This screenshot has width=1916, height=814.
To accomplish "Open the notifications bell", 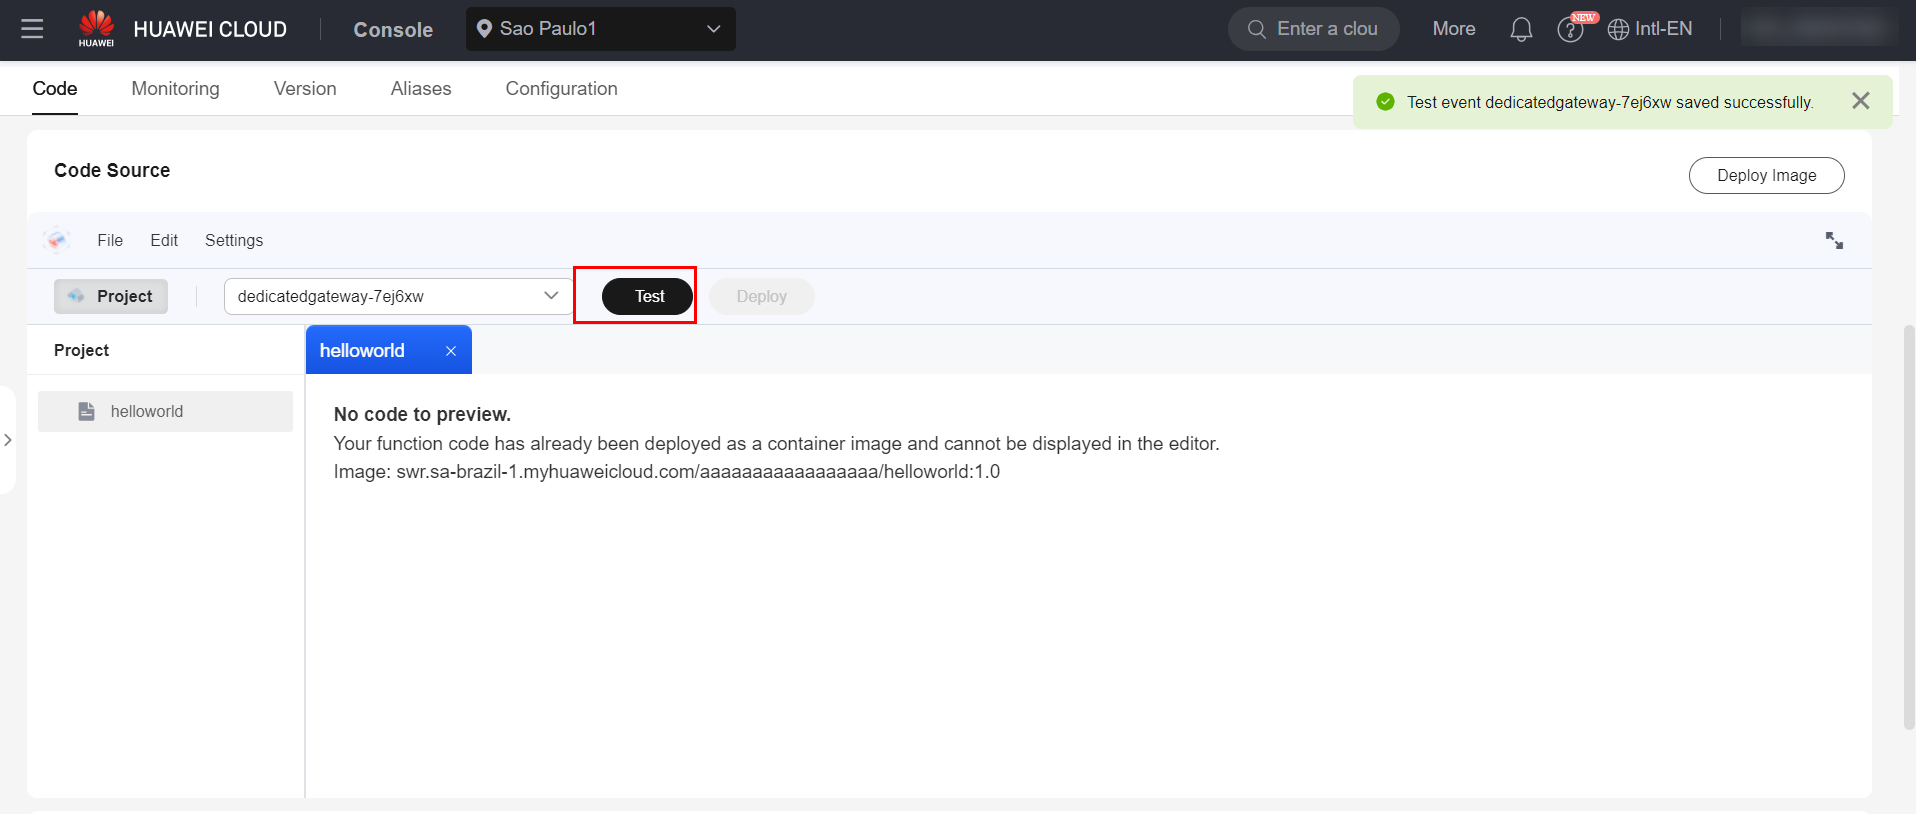I will click(1520, 29).
